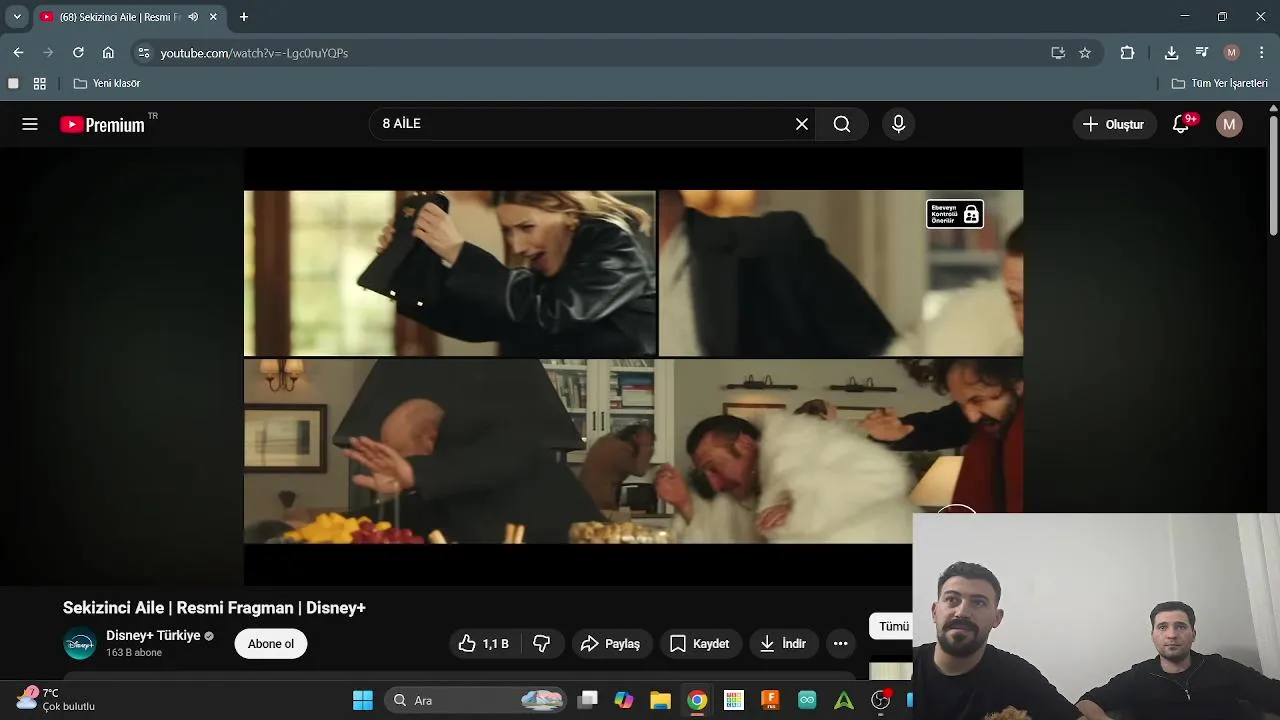This screenshot has height=720, width=1280.
Task: Click the page vertical scrollbar
Action: 1273,176
